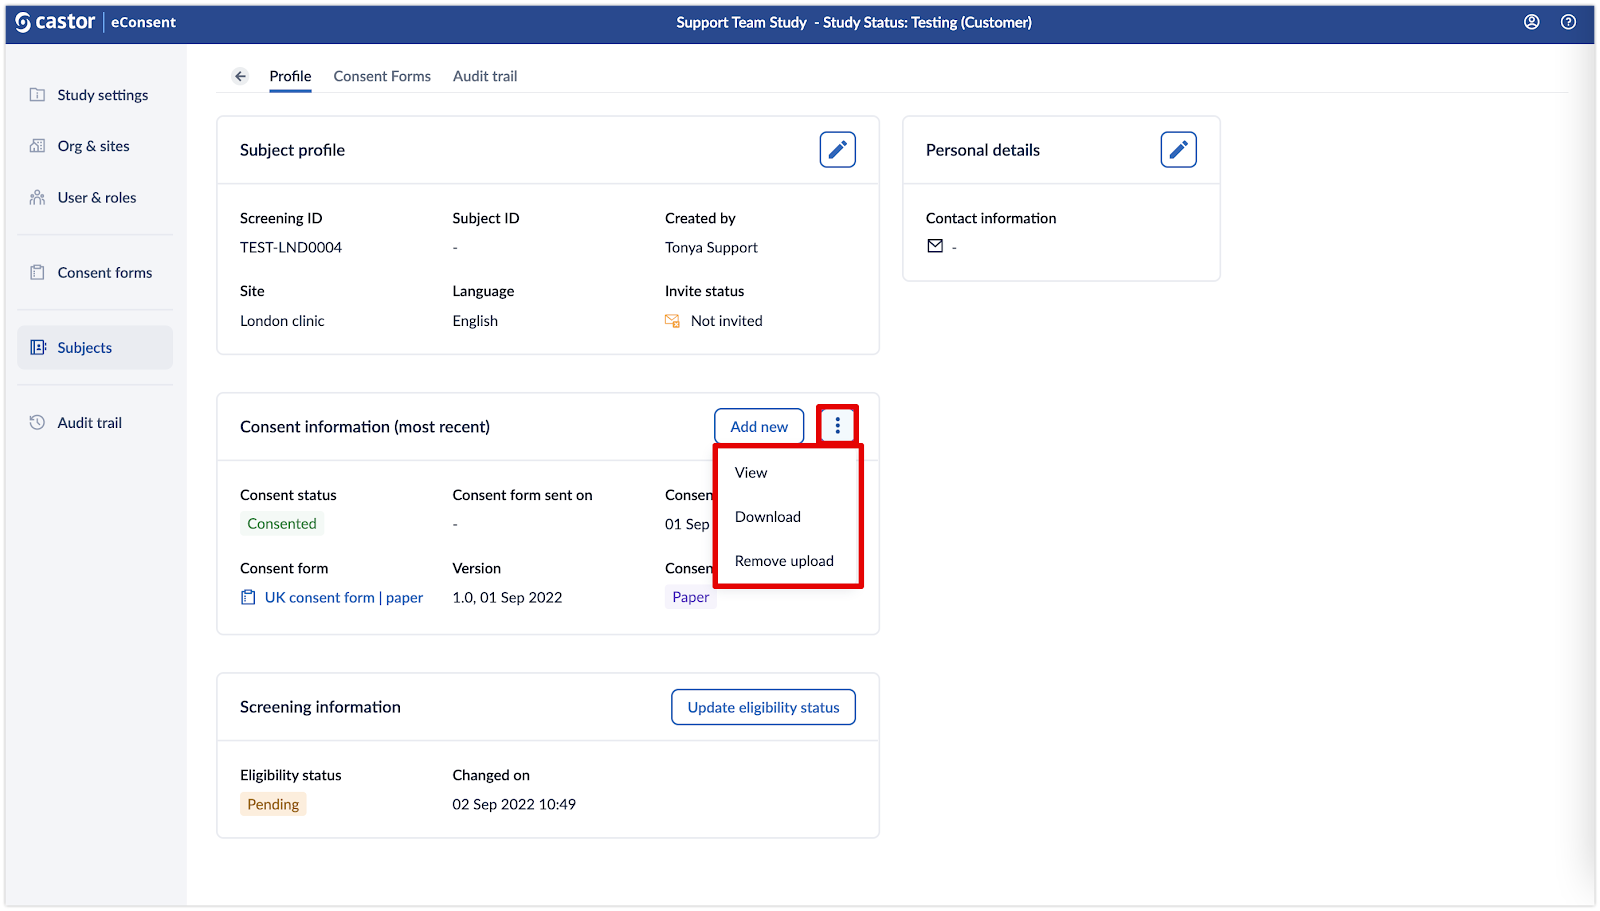
Task: Click version value 1.0, 01 Sep 2022
Action: click(x=507, y=598)
